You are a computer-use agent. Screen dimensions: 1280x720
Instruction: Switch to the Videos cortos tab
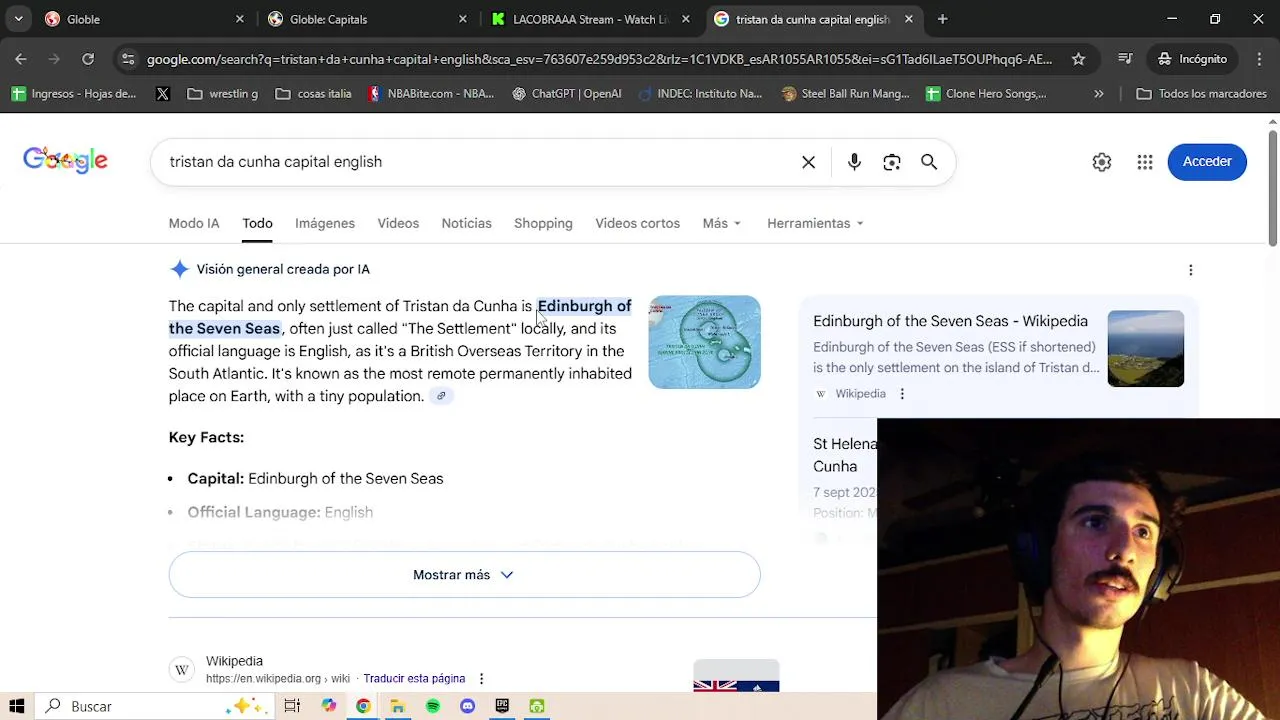[637, 224]
